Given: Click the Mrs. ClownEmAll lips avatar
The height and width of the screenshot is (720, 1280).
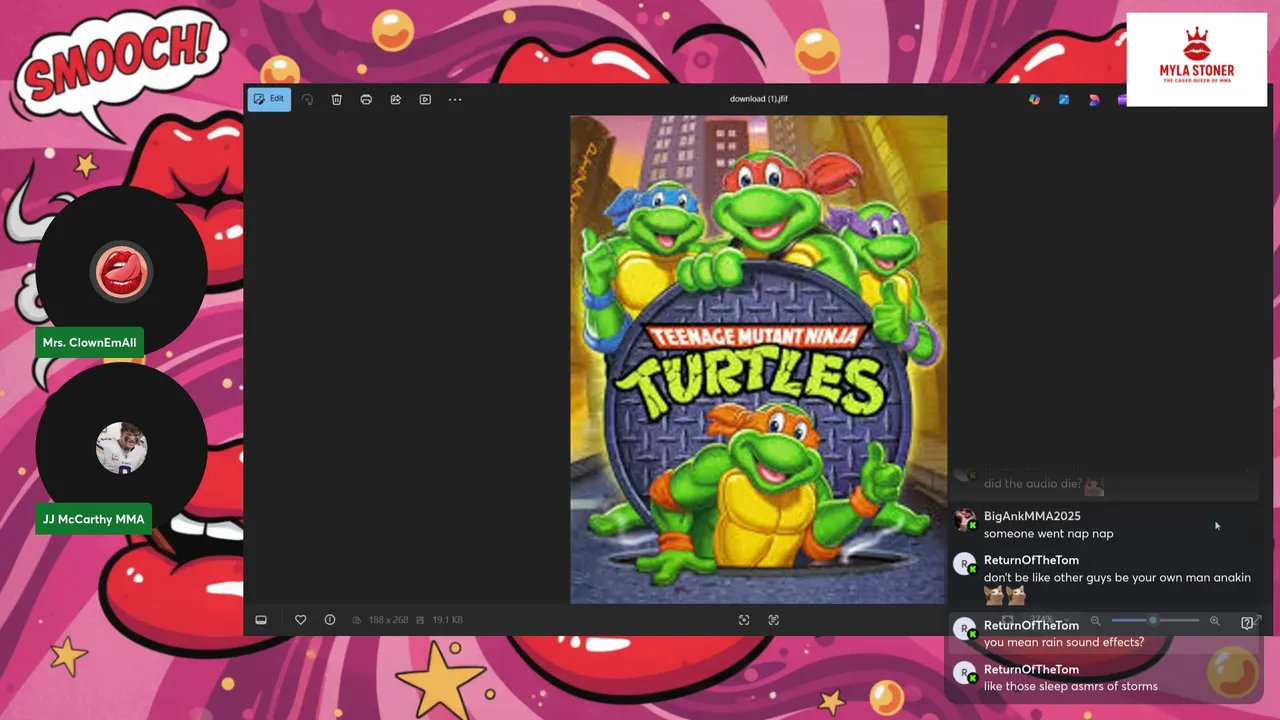Looking at the screenshot, I should click(x=121, y=272).
